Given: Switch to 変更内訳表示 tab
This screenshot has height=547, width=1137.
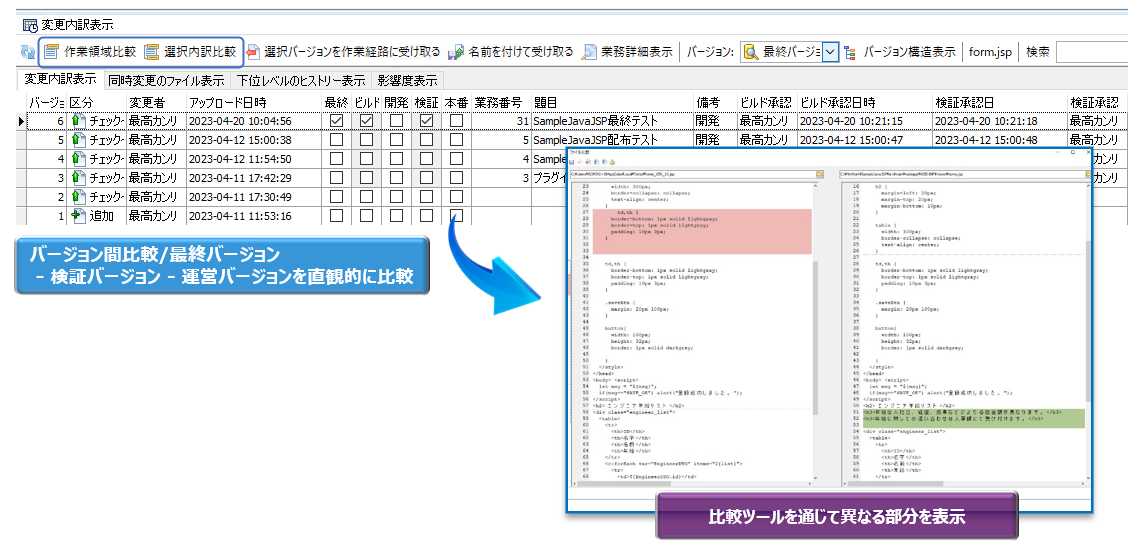Looking at the screenshot, I should 59,79.
